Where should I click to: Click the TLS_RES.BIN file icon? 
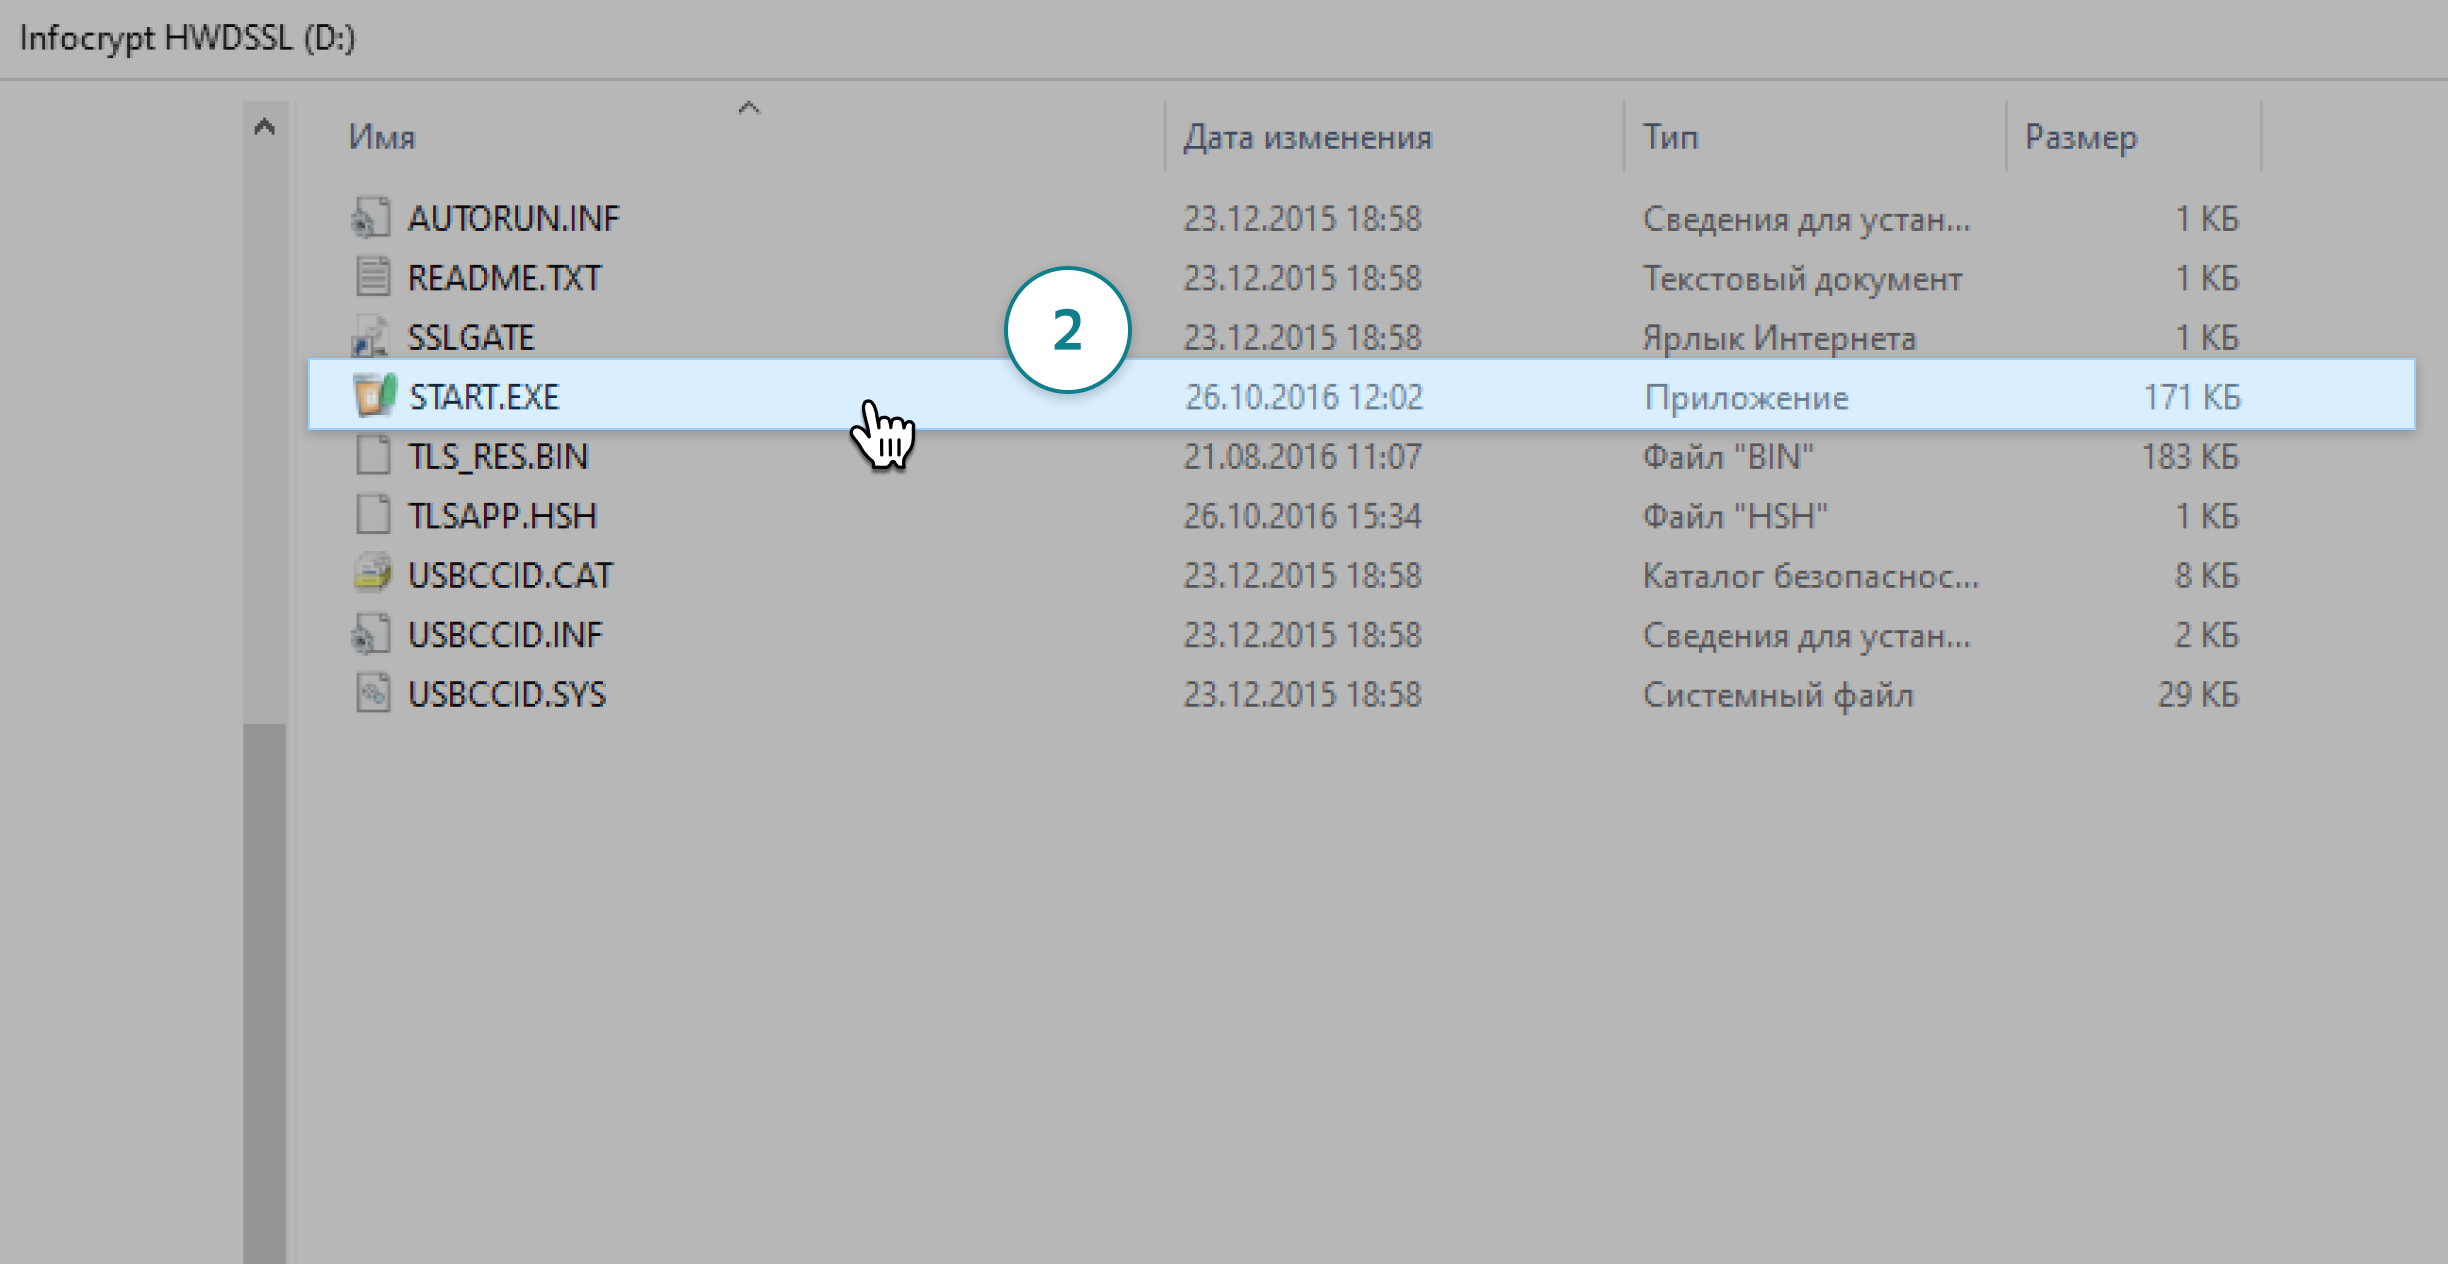373,456
